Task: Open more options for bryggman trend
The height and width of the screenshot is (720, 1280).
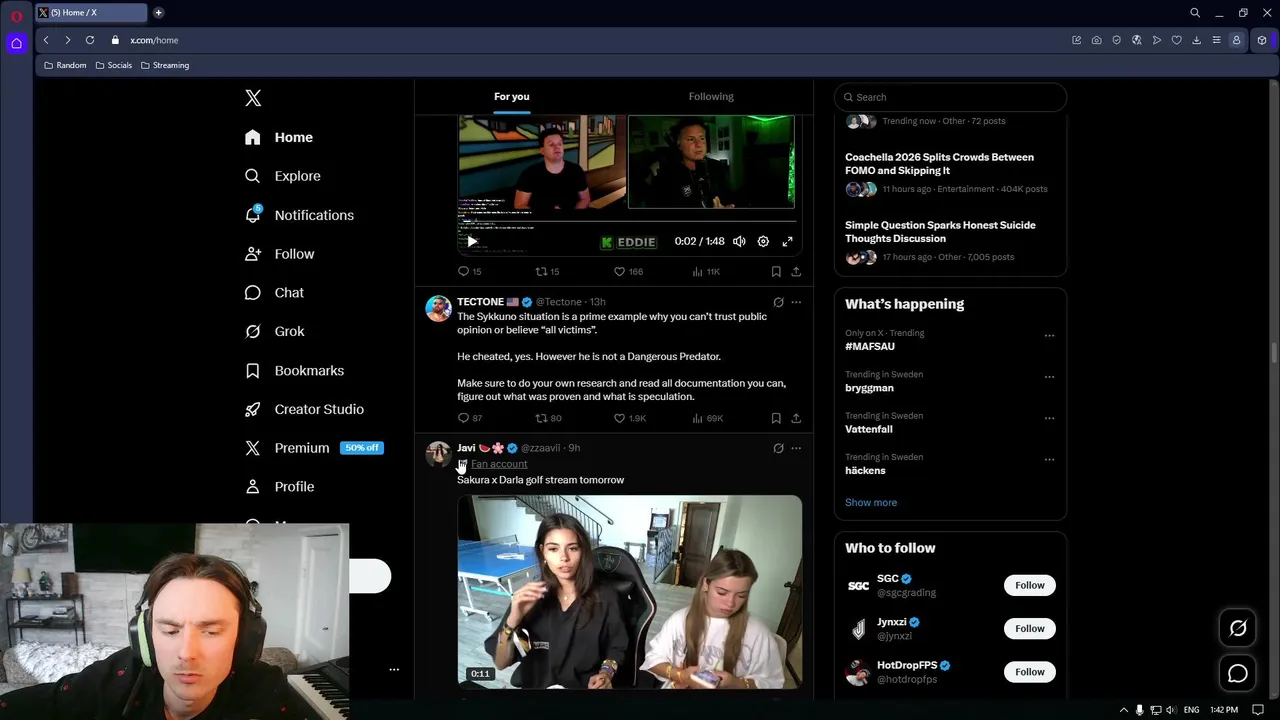Action: pyautogui.click(x=1049, y=377)
